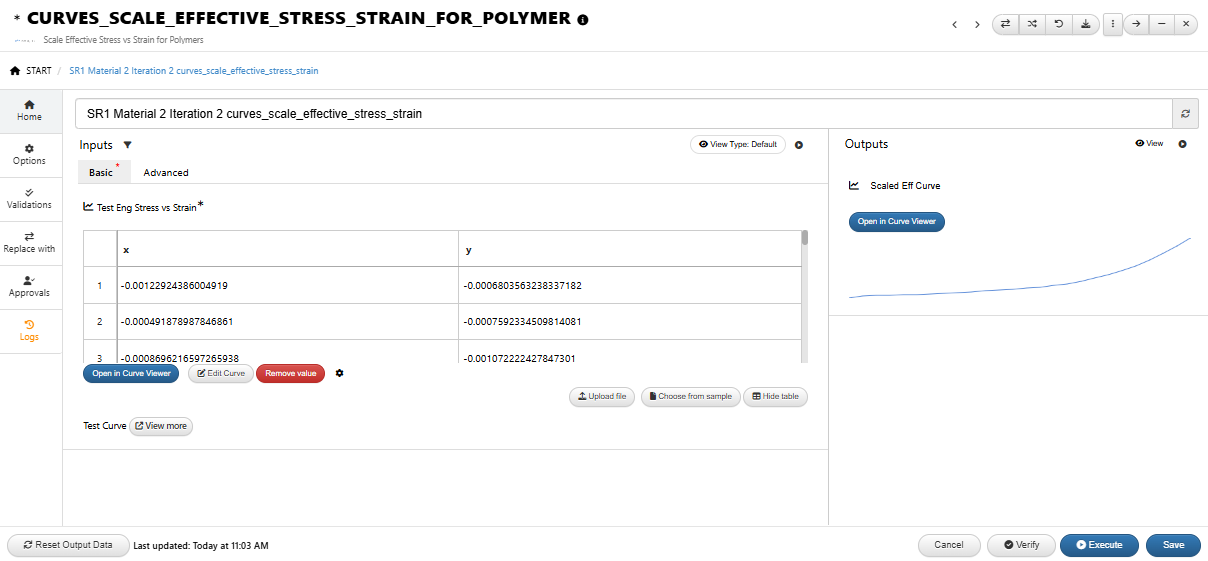Screen dimensions: 1208x561
Task: Hide the table with Hide table button
Action: click(x=775, y=396)
